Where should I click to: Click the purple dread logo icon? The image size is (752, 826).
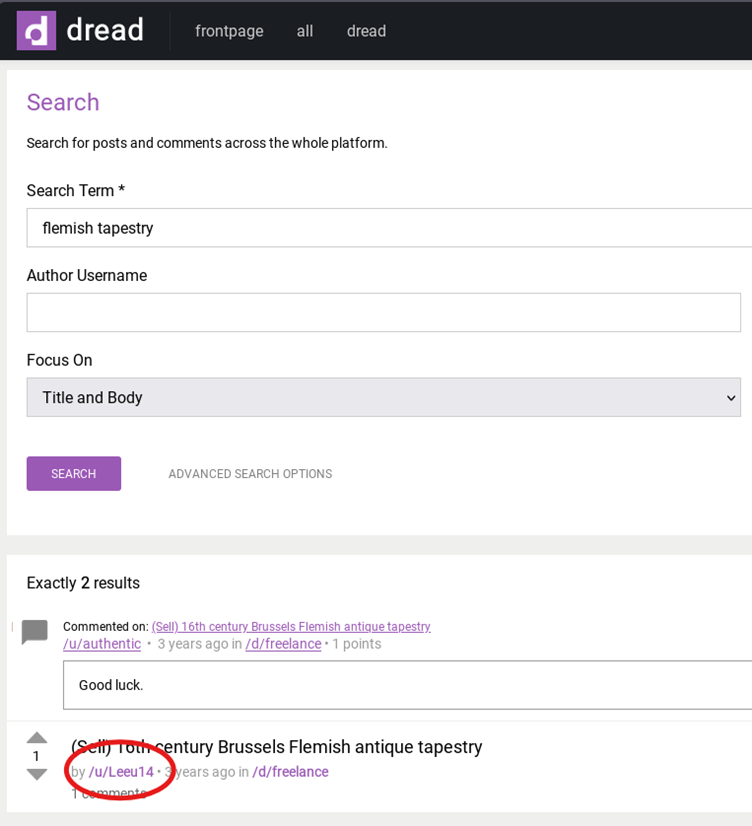36,31
